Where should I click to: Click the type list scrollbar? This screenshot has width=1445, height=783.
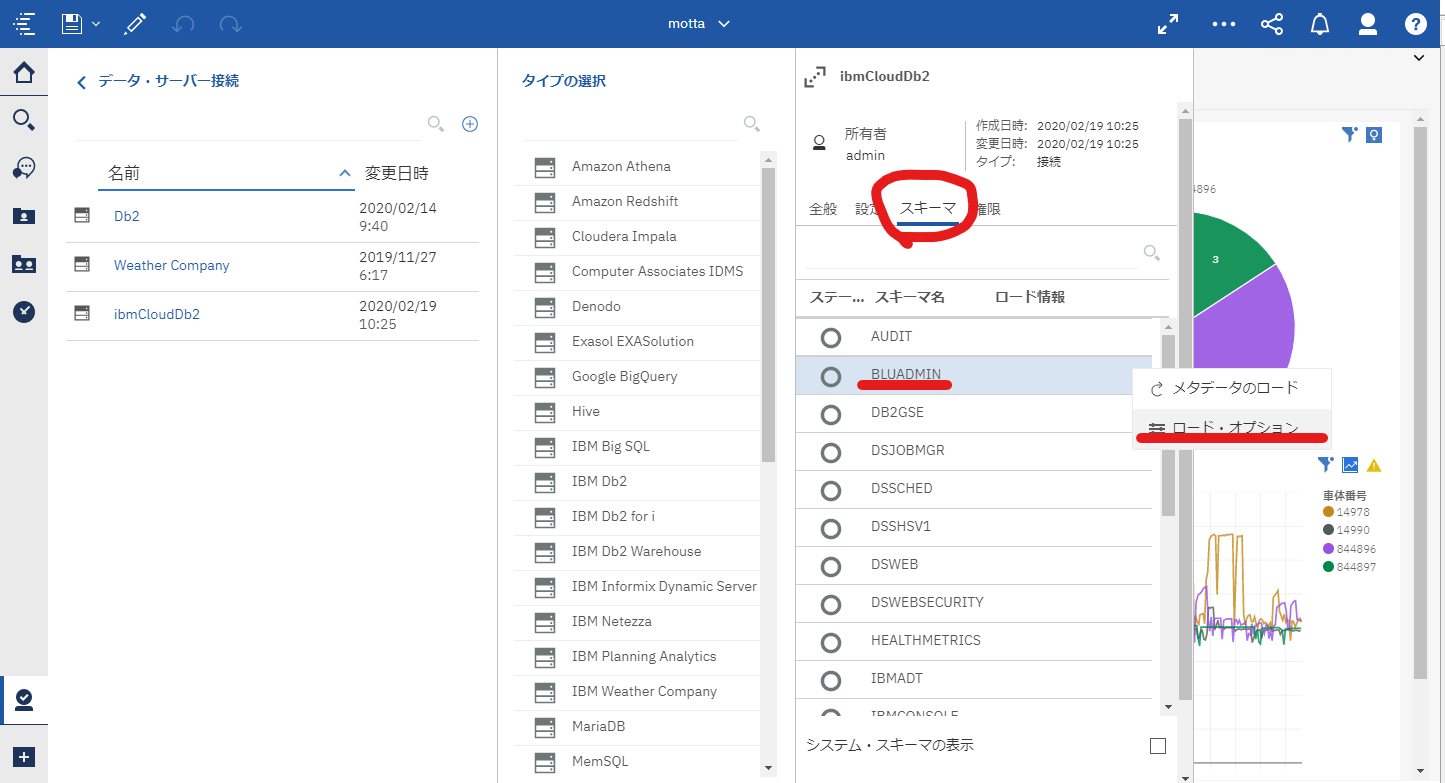coord(768,315)
